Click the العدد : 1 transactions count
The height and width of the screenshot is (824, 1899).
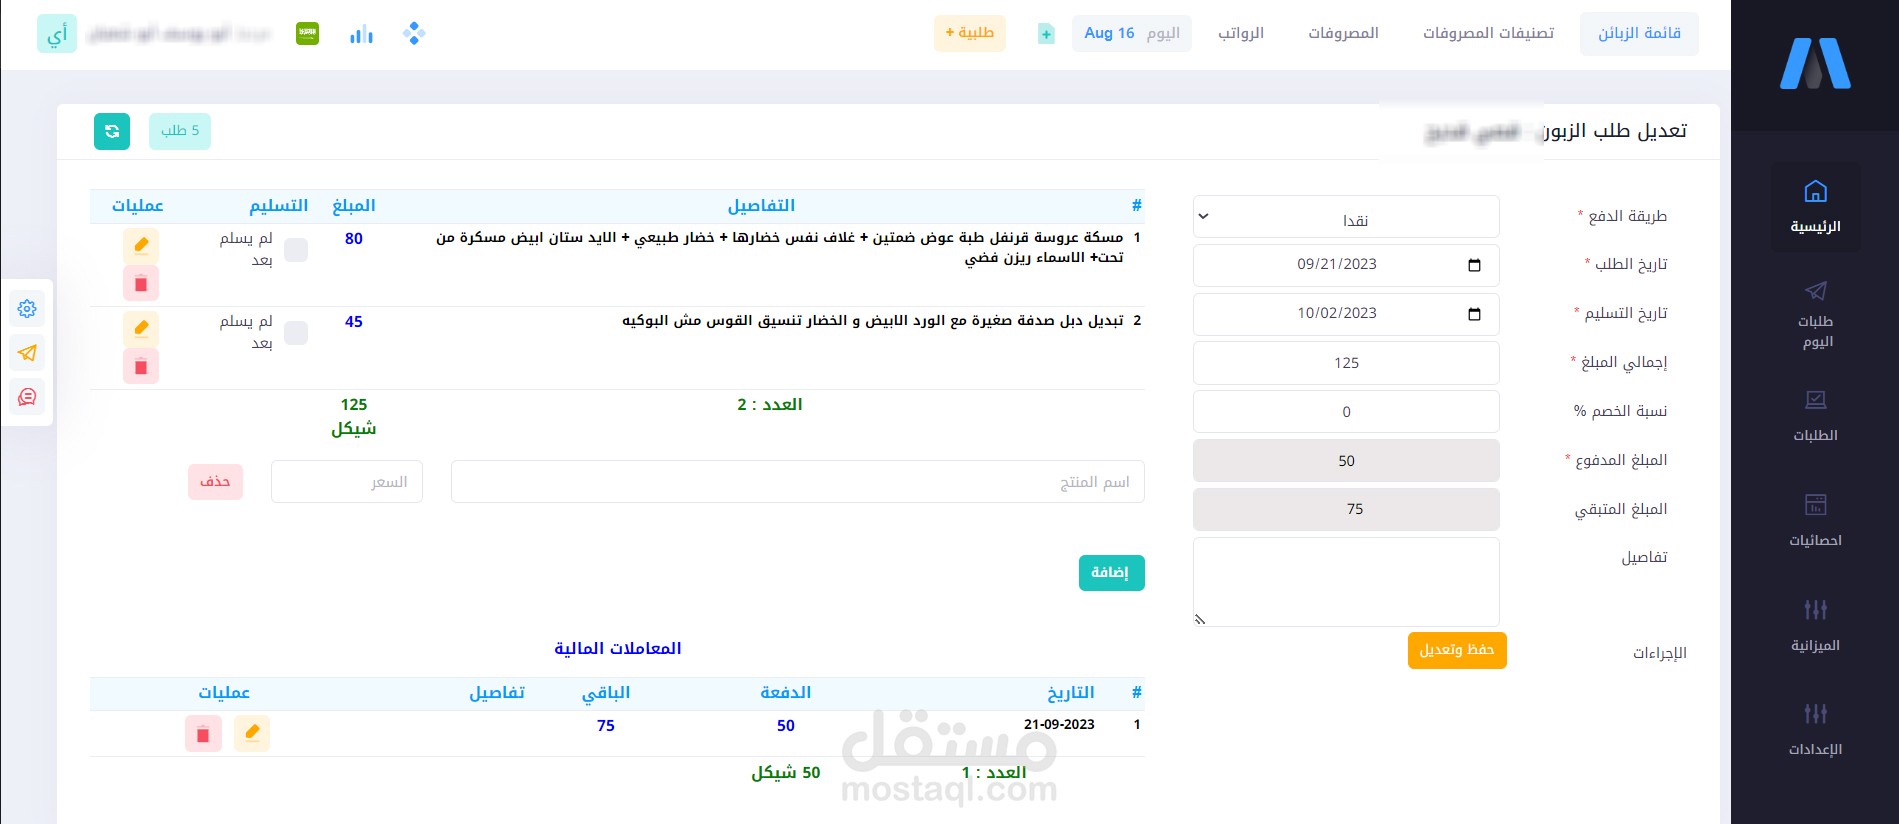click(x=994, y=773)
